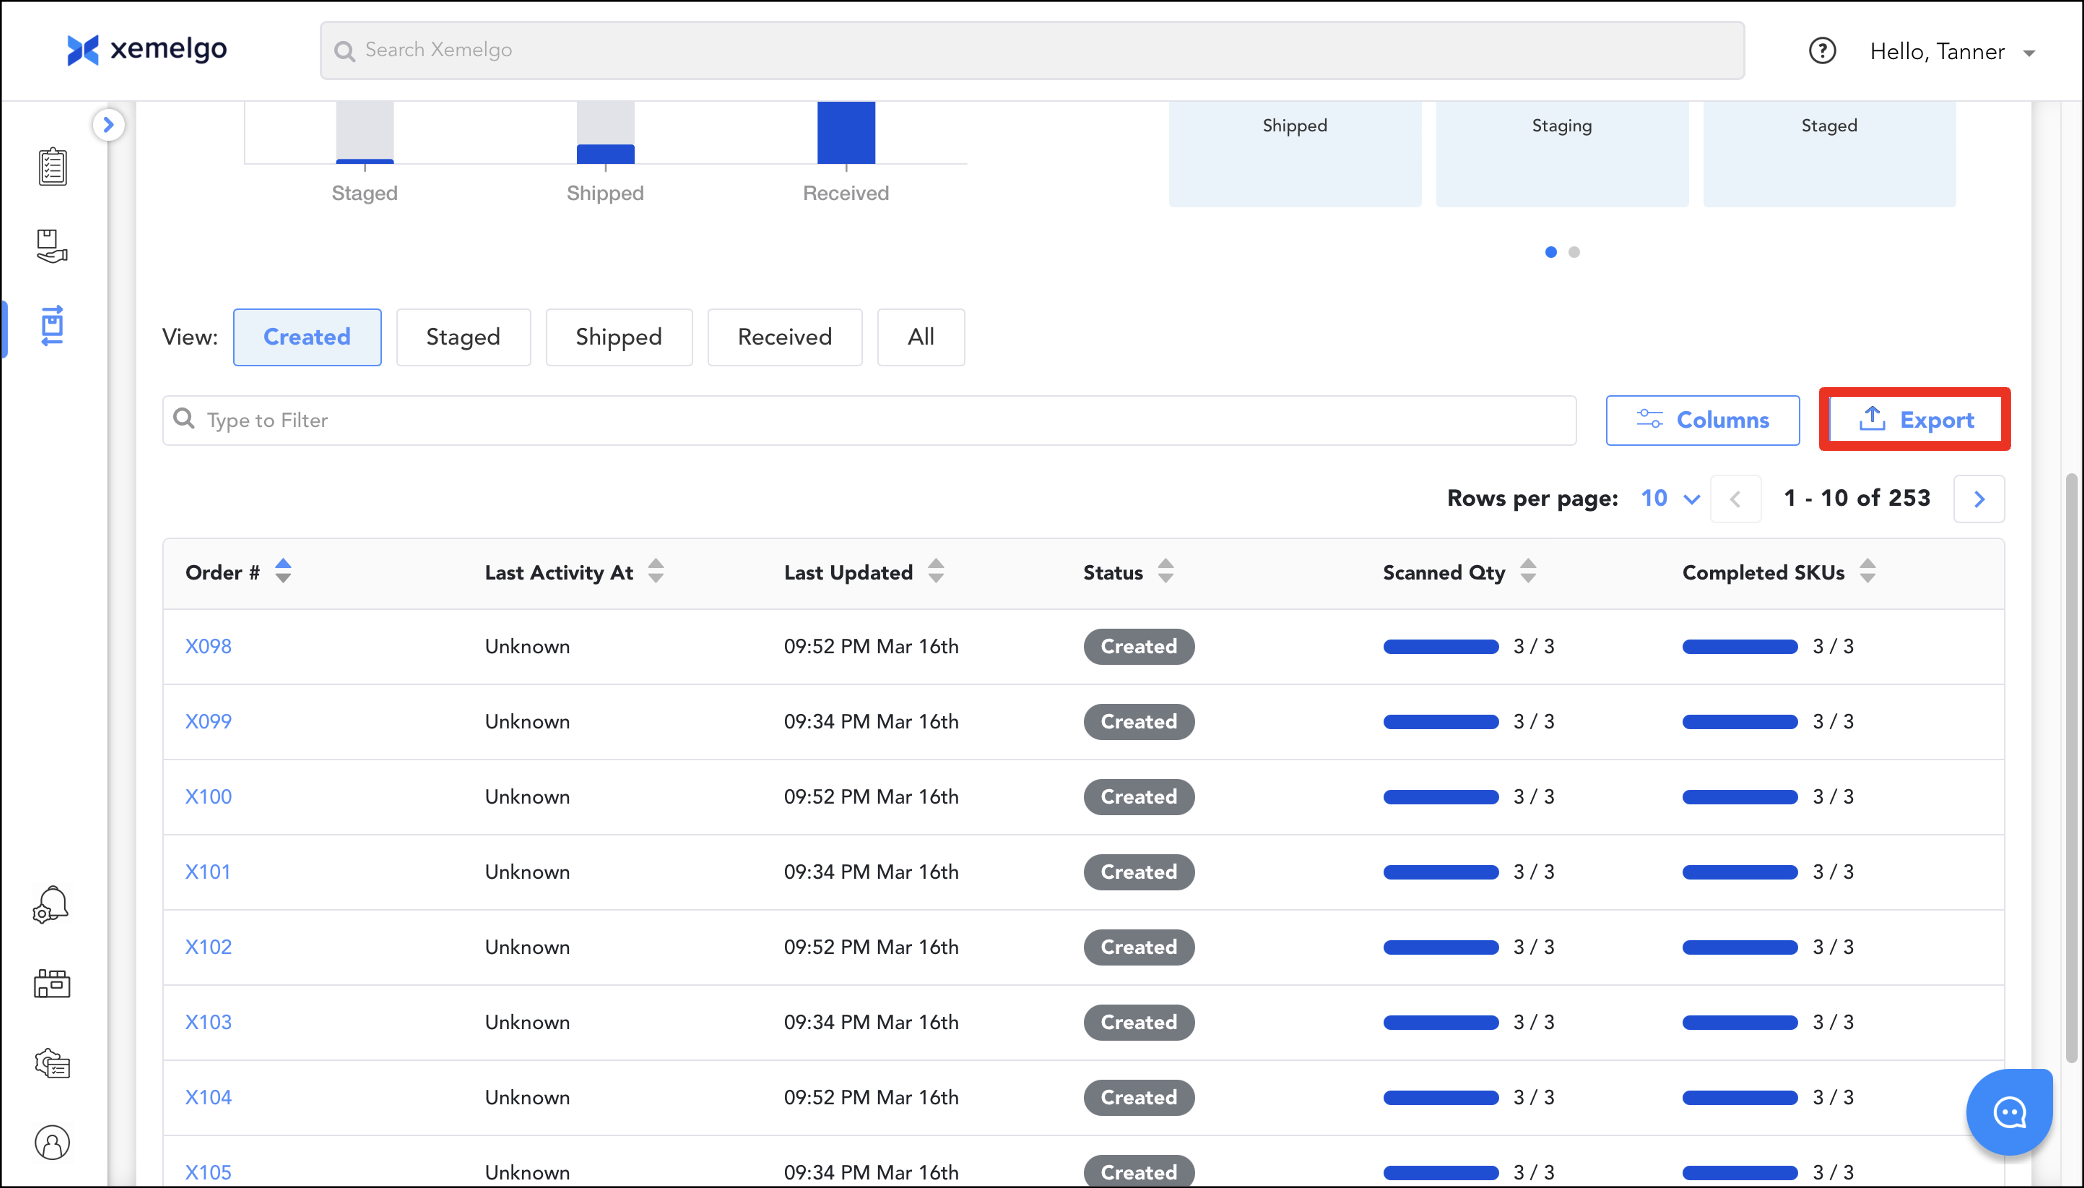Open the Rows per page dropdown
This screenshot has width=2084, height=1188.
(1670, 498)
